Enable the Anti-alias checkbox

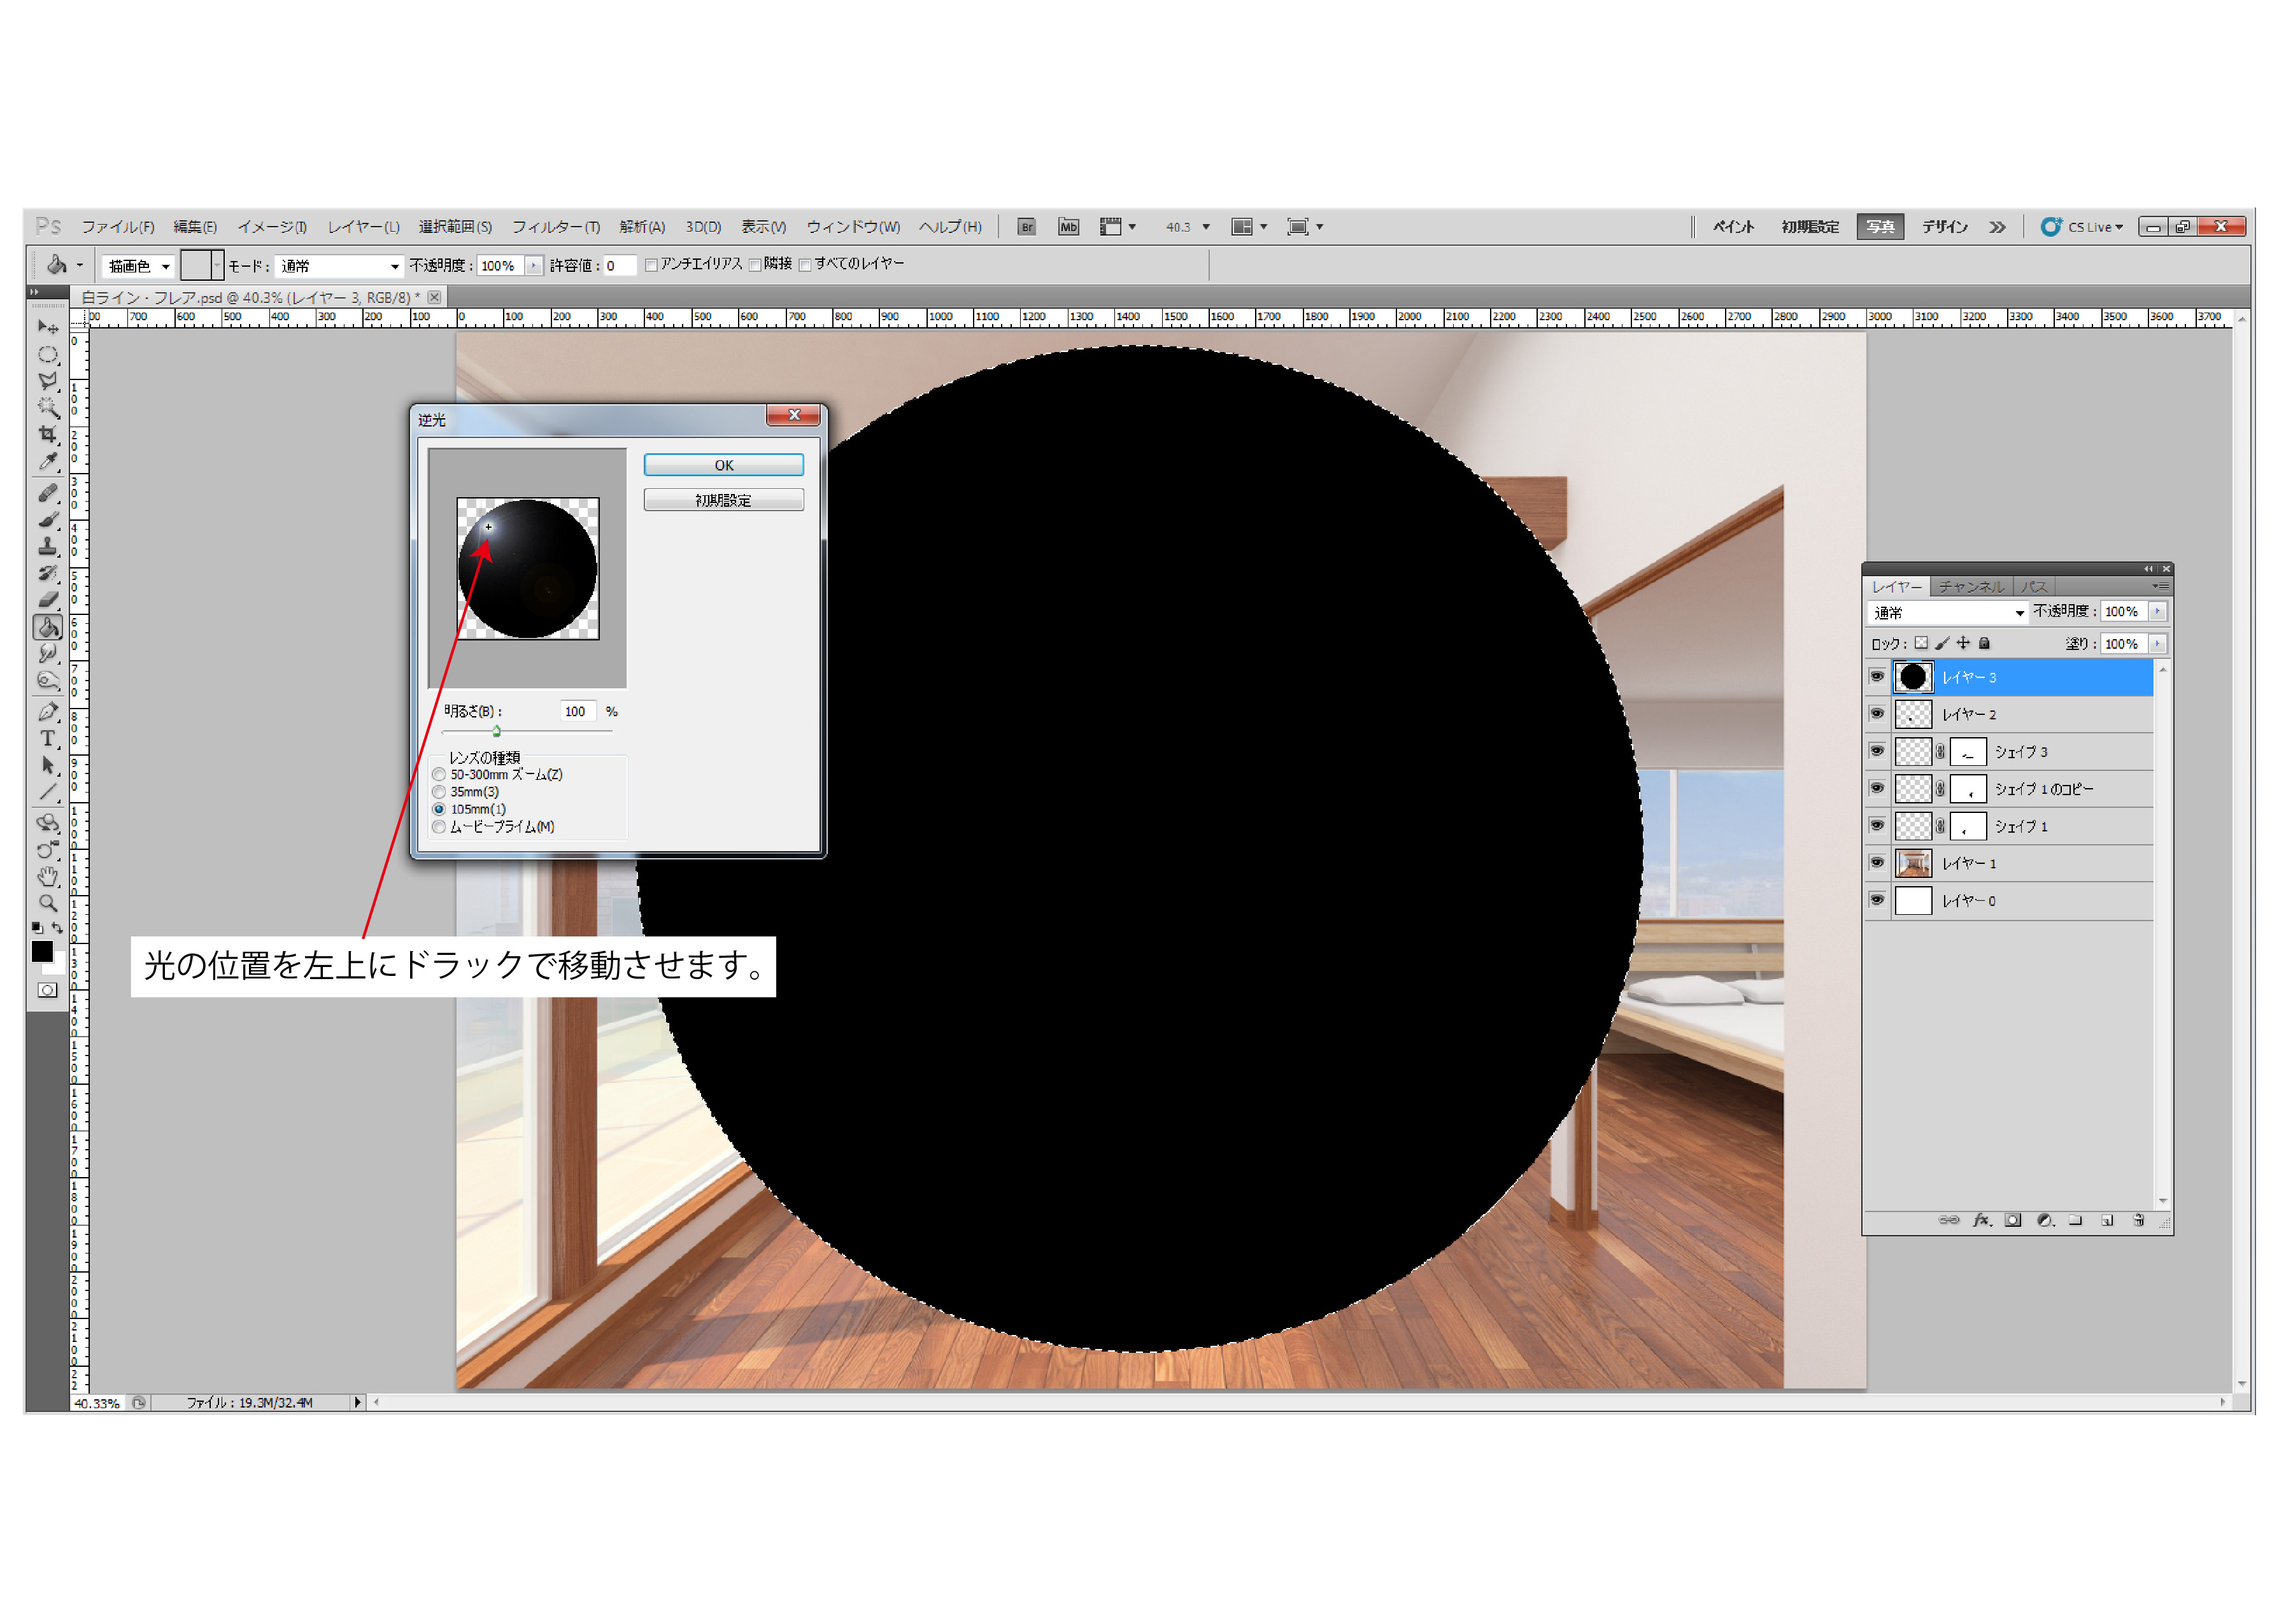(652, 265)
